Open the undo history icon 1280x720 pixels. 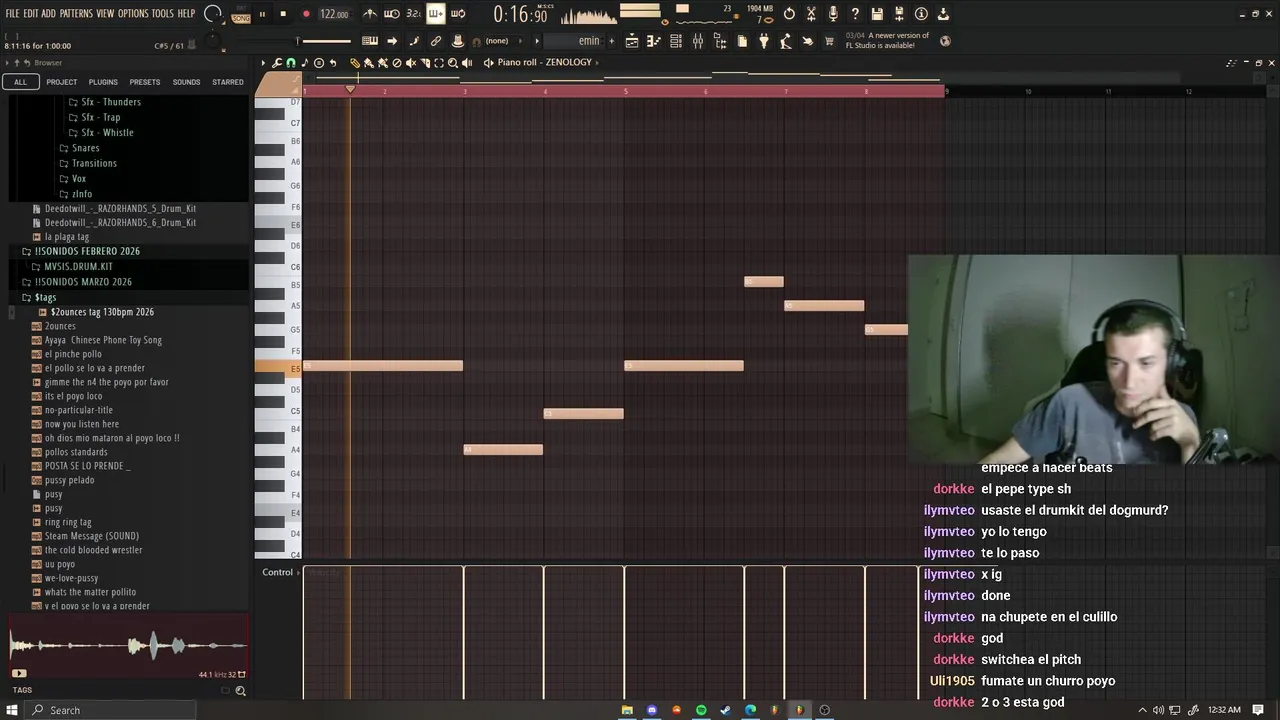[x=789, y=14]
